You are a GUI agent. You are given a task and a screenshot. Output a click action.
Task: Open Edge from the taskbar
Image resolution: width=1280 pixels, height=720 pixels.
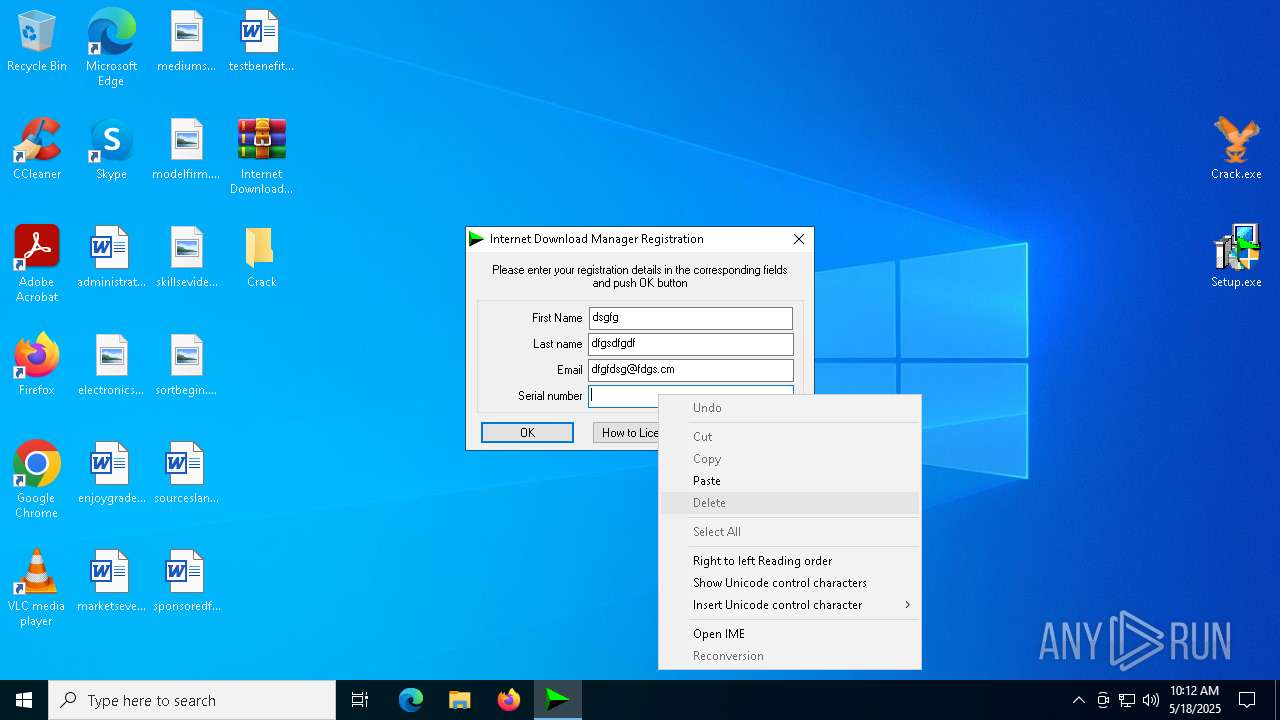(x=411, y=700)
